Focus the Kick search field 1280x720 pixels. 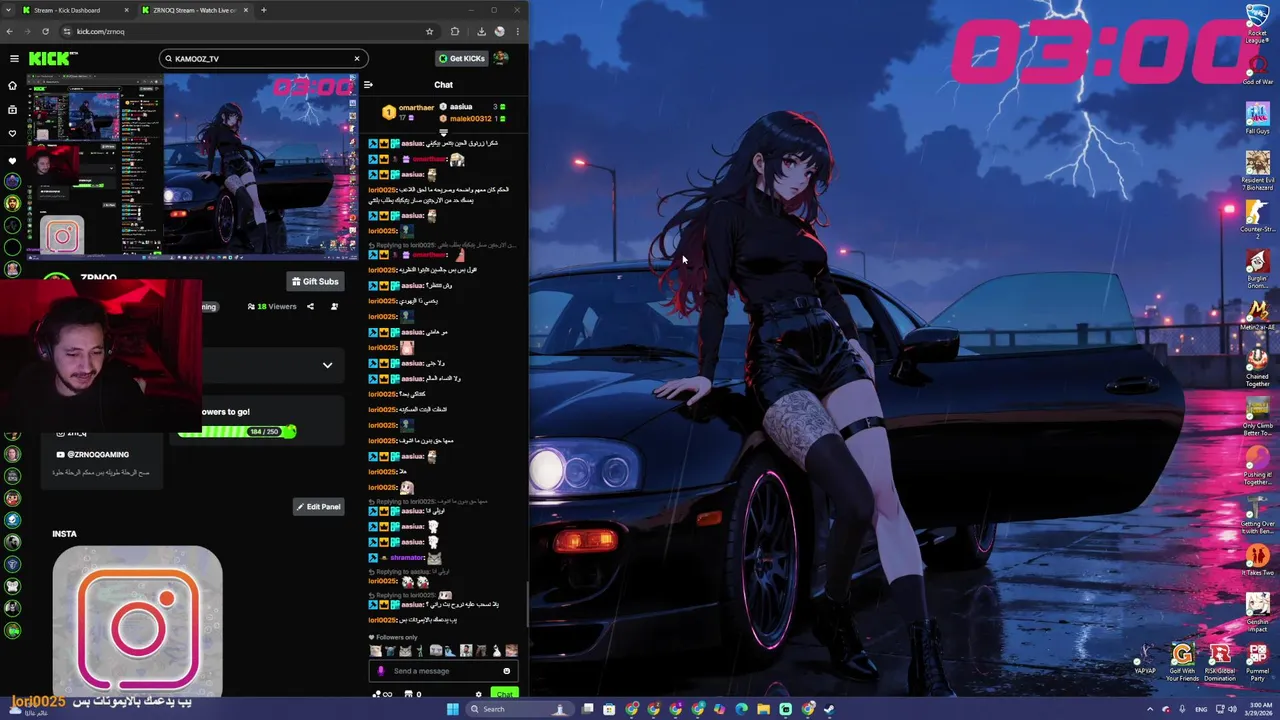point(264,58)
